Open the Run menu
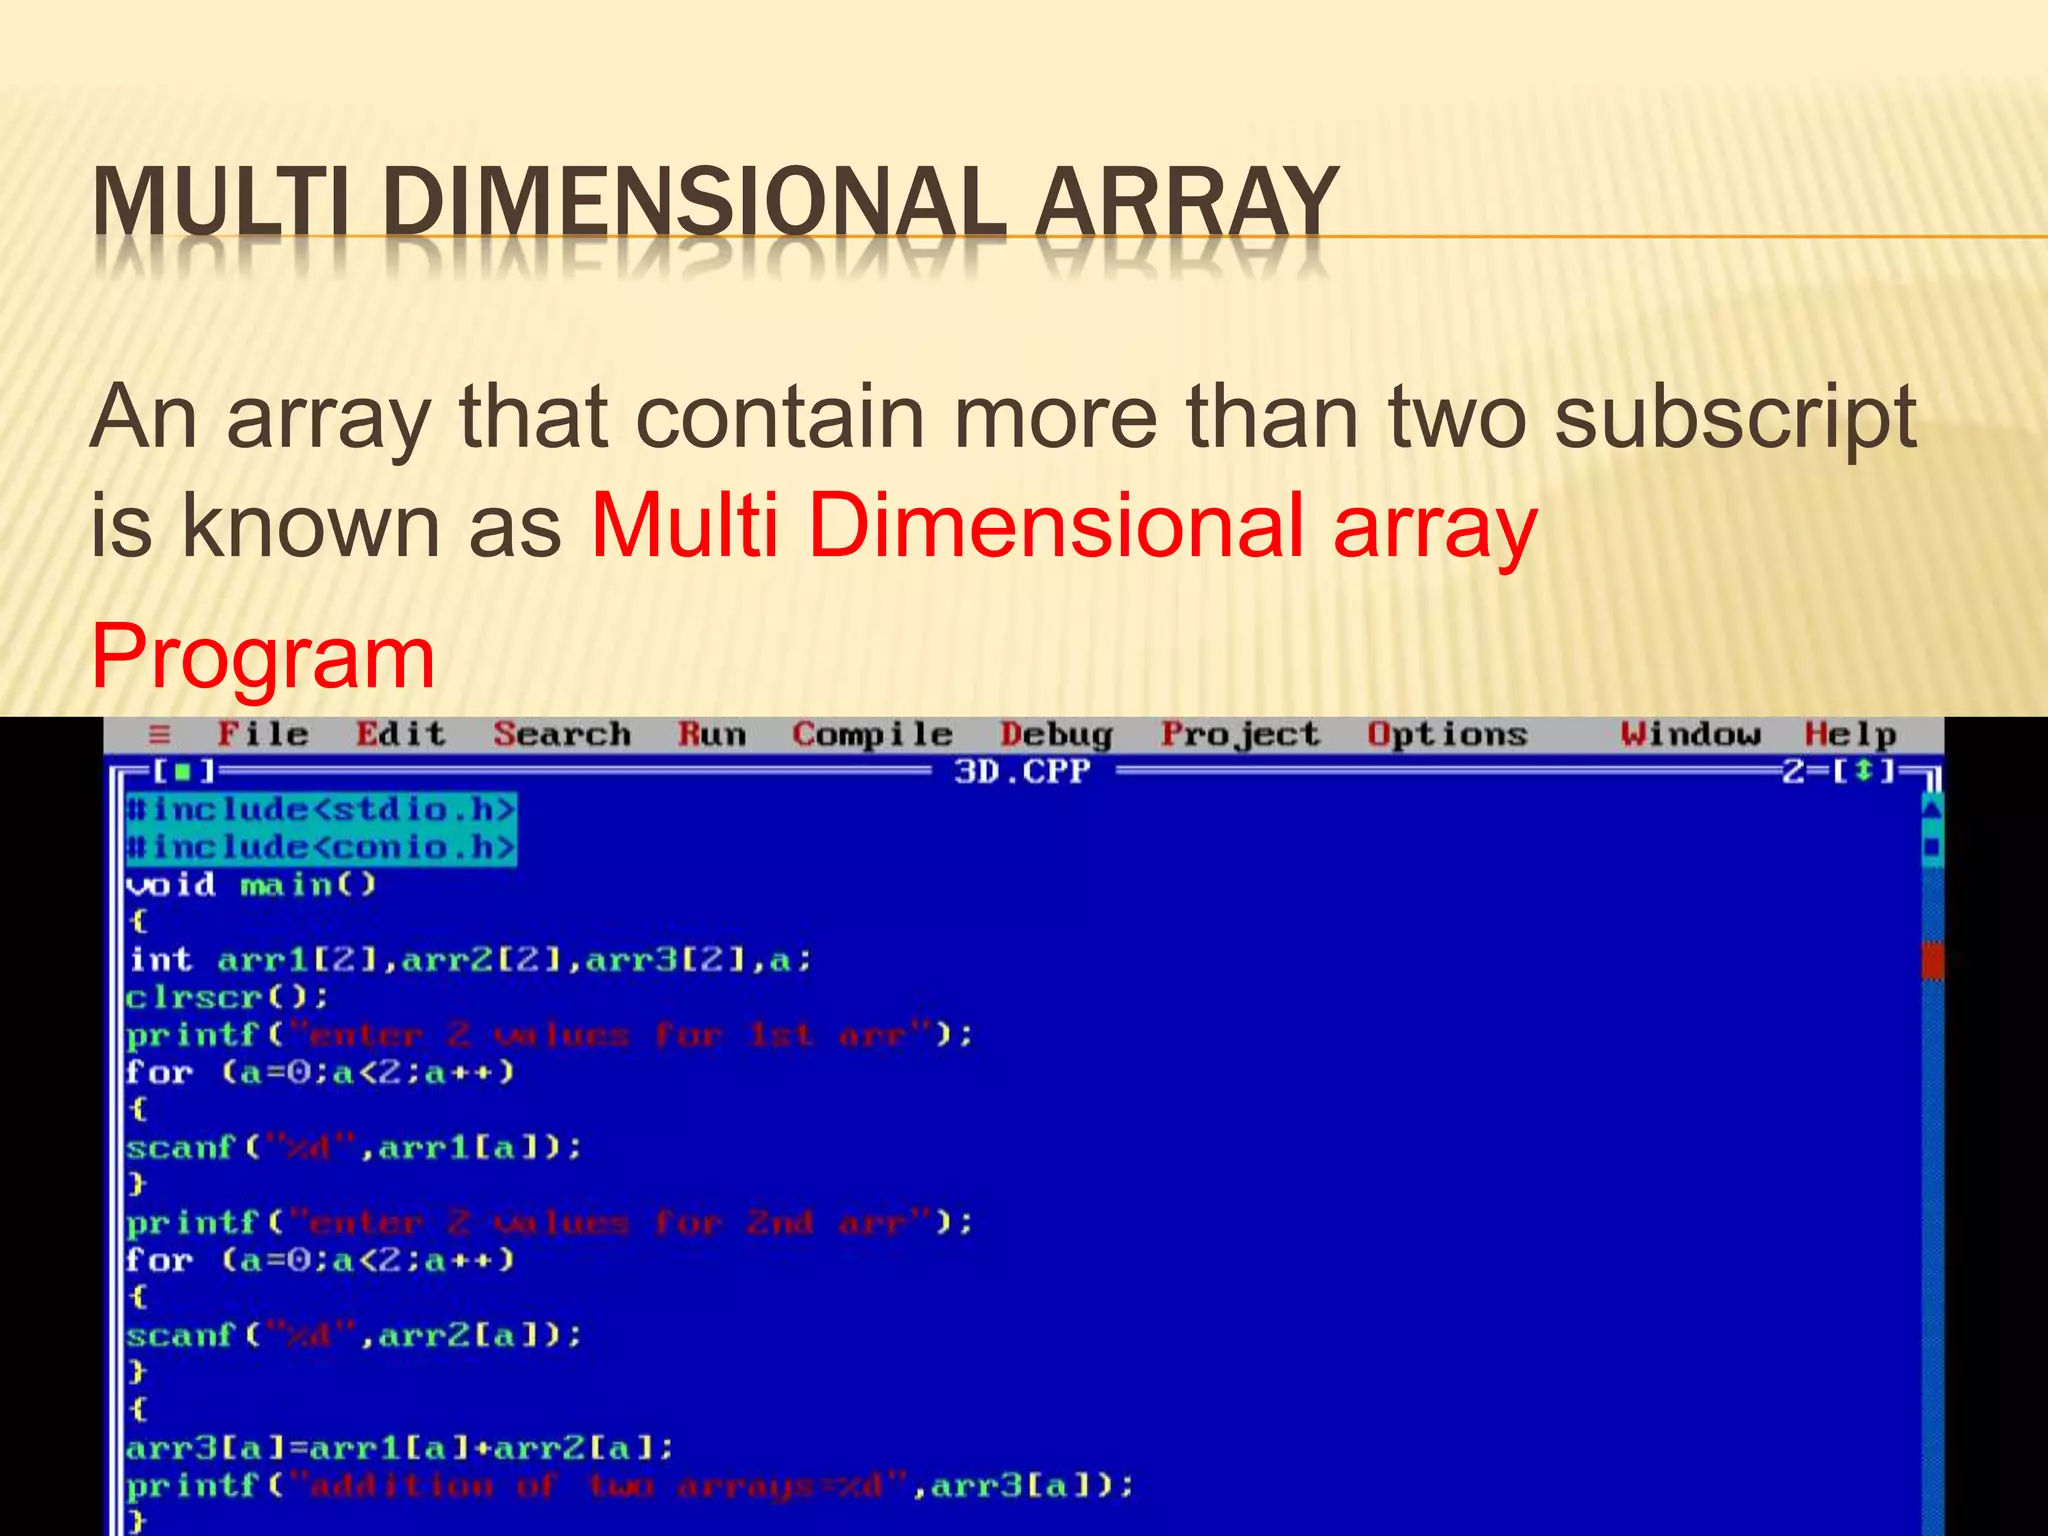Image resolution: width=2048 pixels, height=1536 pixels. tap(712, 735)
